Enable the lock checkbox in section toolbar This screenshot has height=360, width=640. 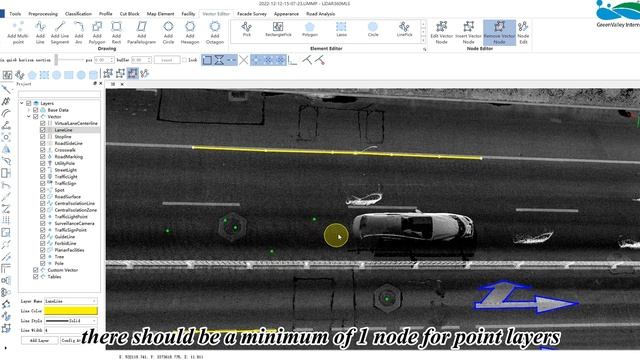click(x=184, y=60)
